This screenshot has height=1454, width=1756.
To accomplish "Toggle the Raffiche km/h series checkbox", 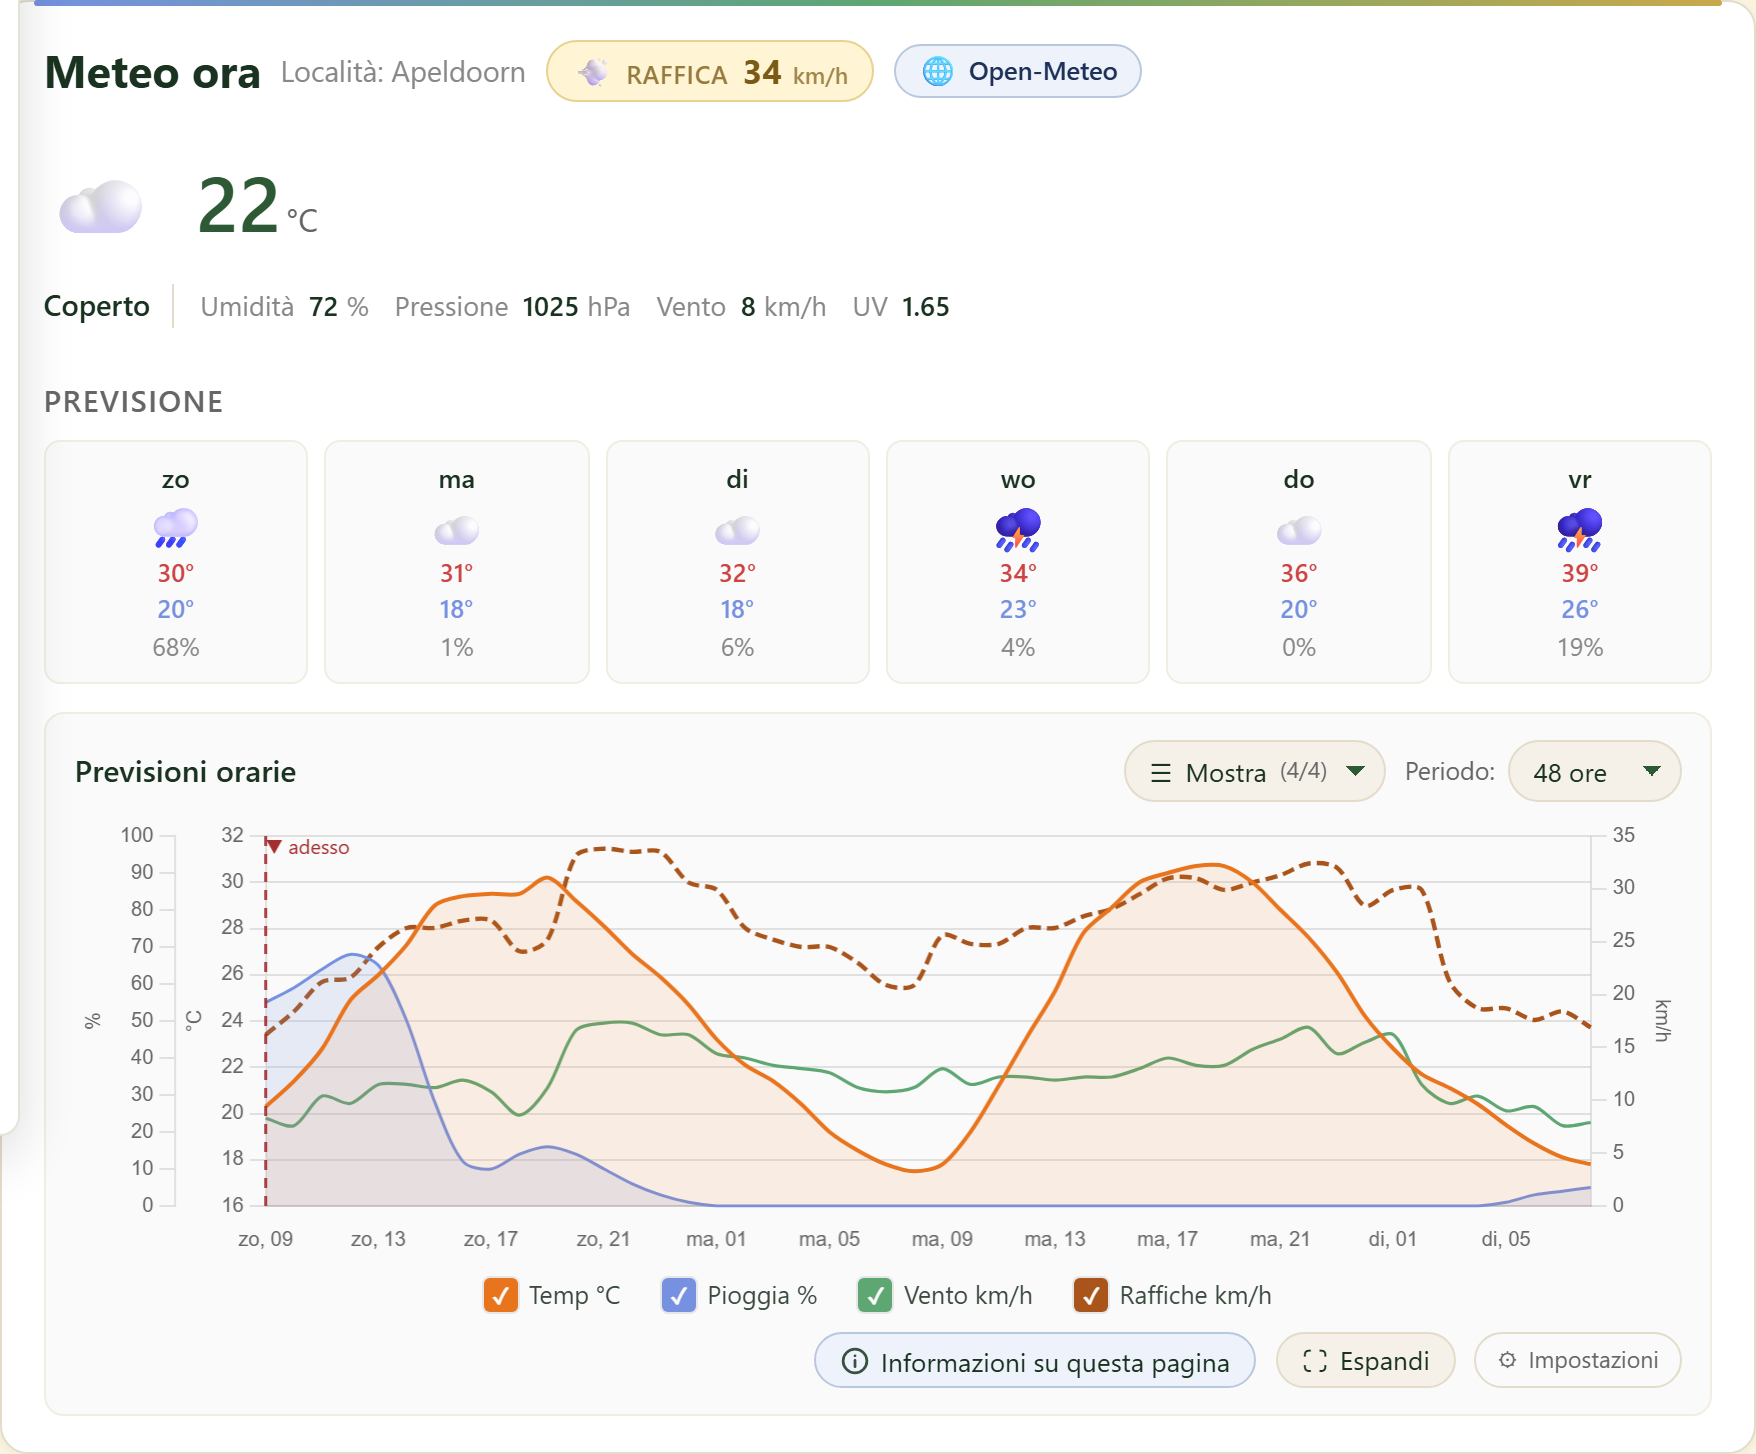I will click(1091, 1295).
